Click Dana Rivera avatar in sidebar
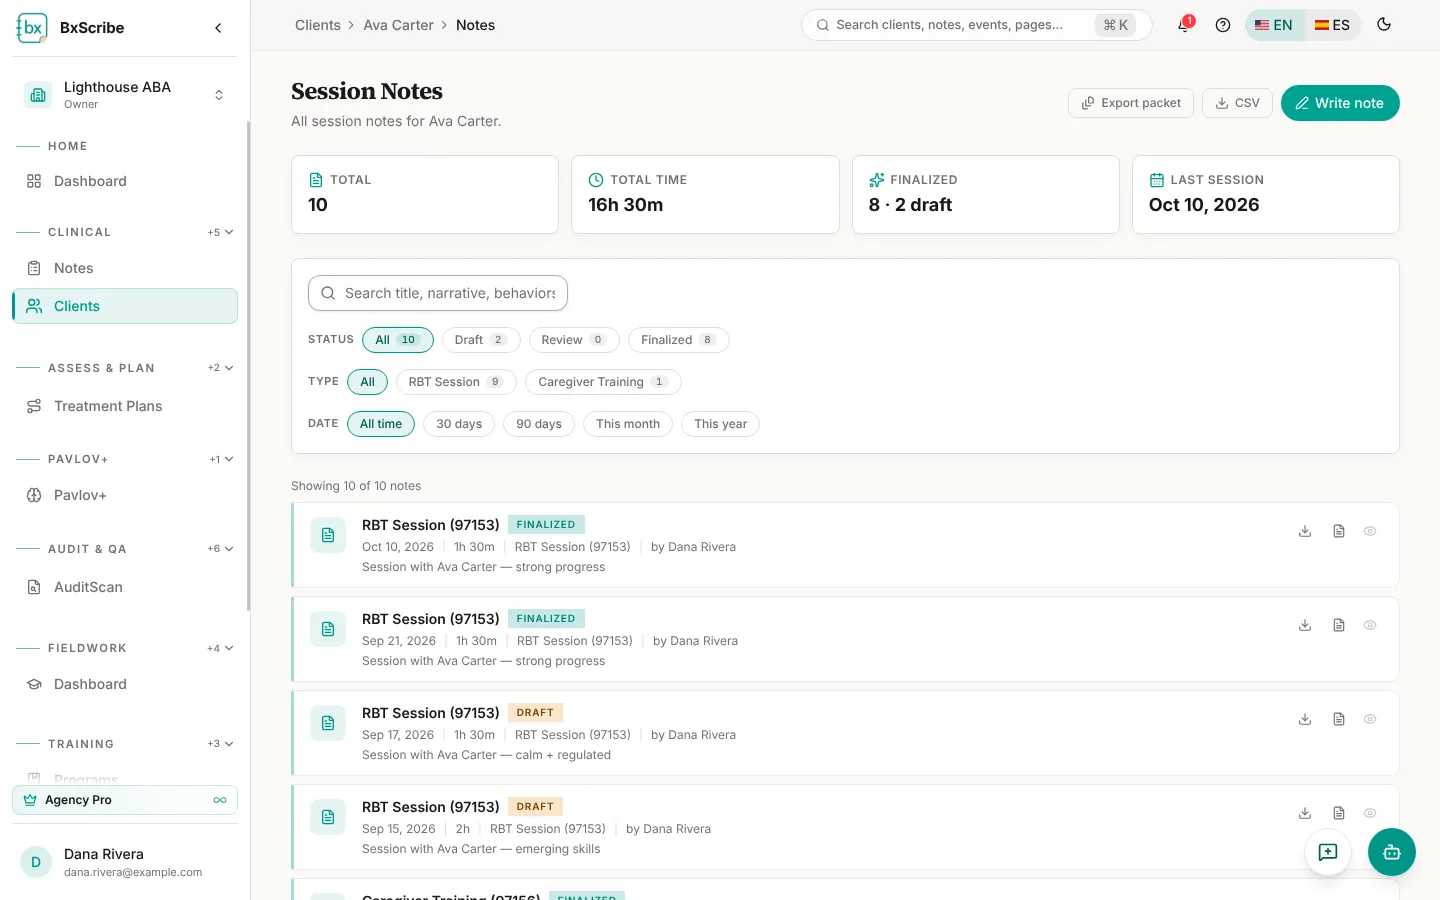This screenshot has height=900, width=1440. pos(36,862)
